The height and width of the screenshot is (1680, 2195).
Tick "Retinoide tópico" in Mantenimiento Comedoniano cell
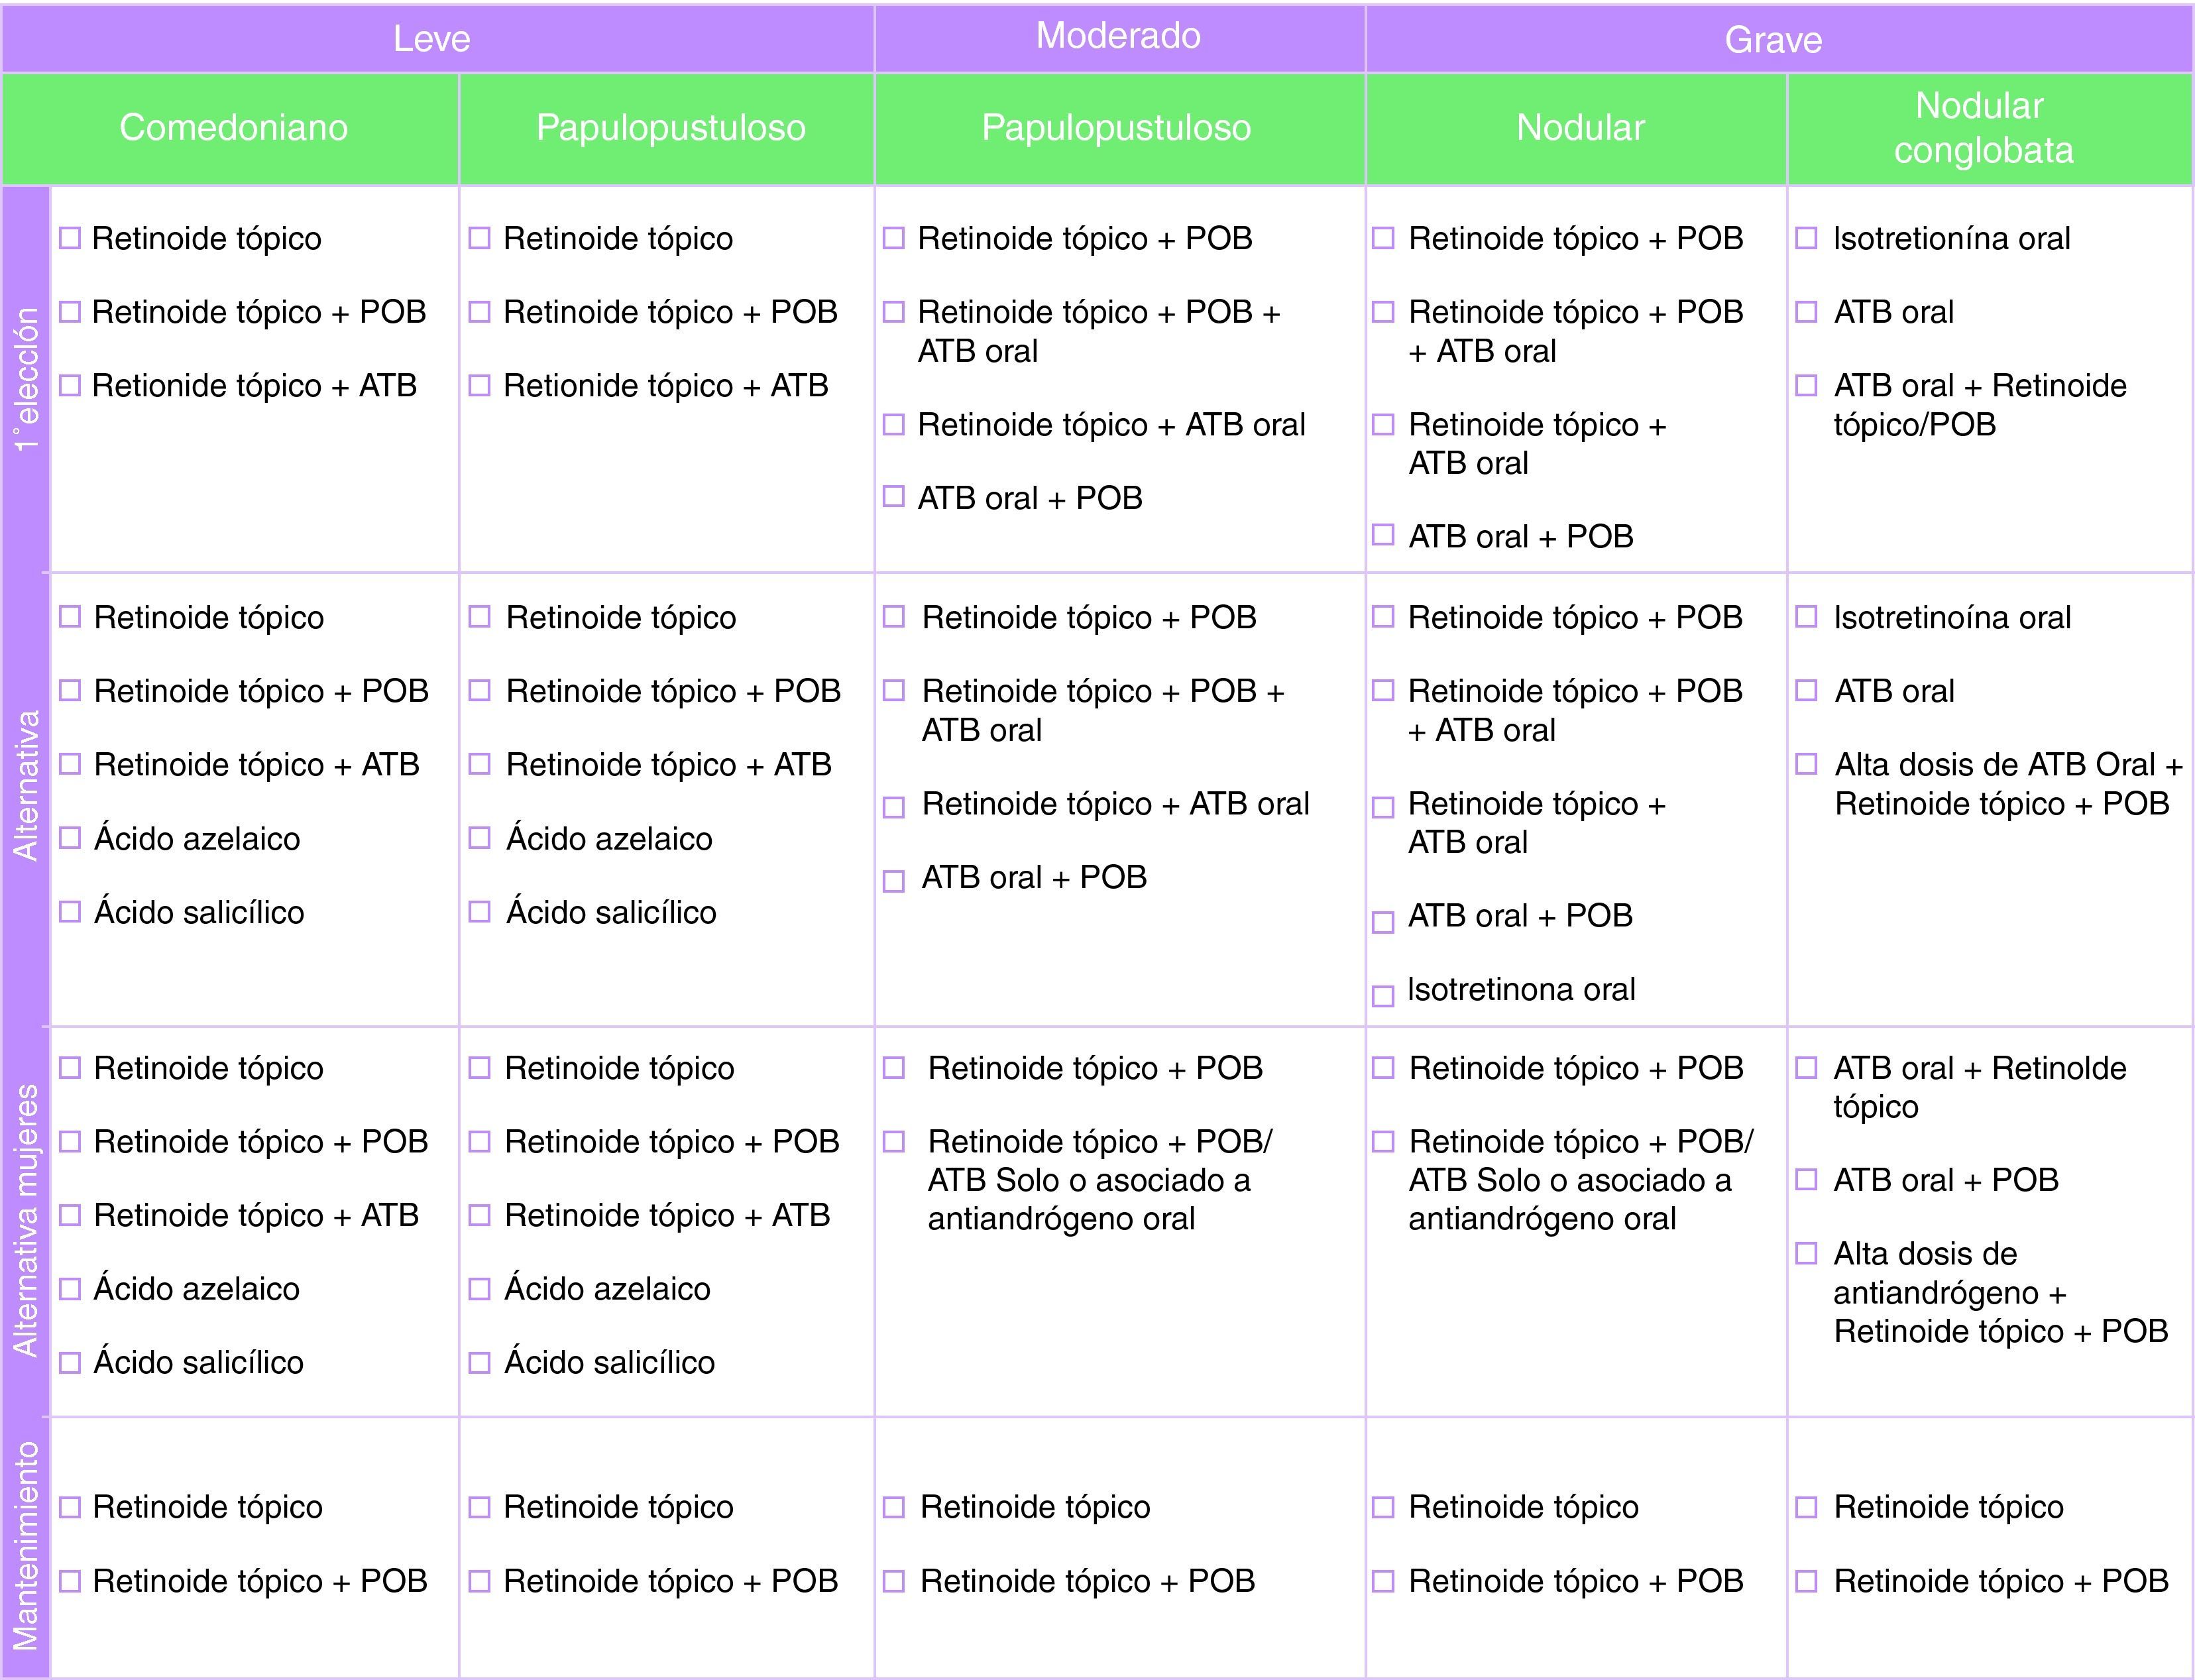[x=70, y=1507]
